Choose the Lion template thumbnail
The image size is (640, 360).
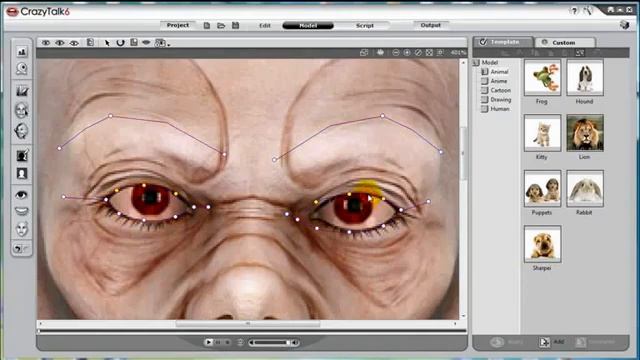[585, 133]
